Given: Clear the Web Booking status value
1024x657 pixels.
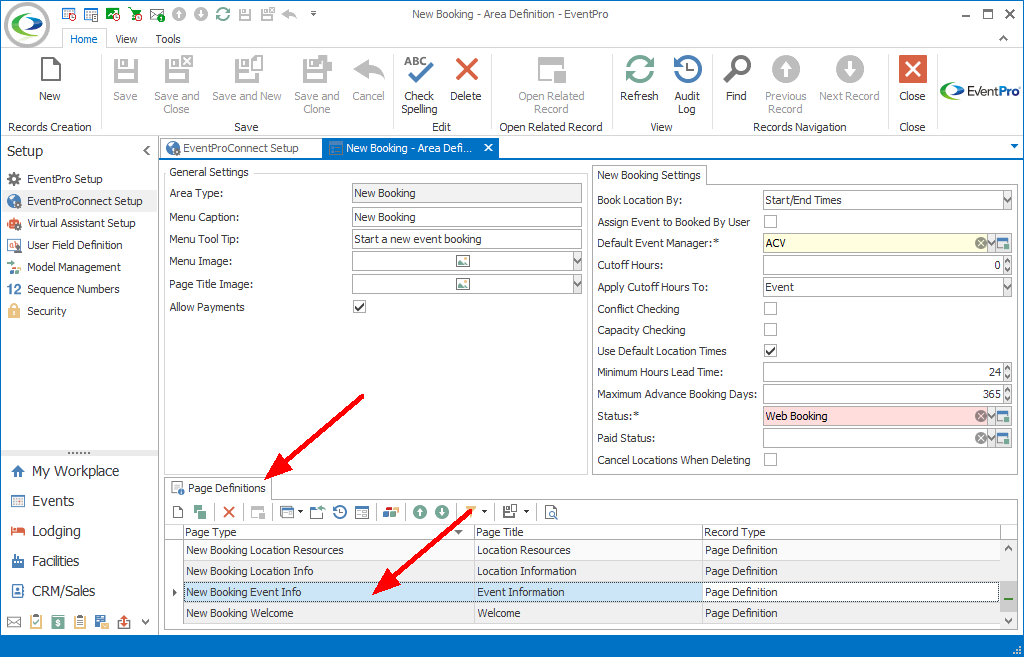Looking at the screenshot, I should 980,416.
